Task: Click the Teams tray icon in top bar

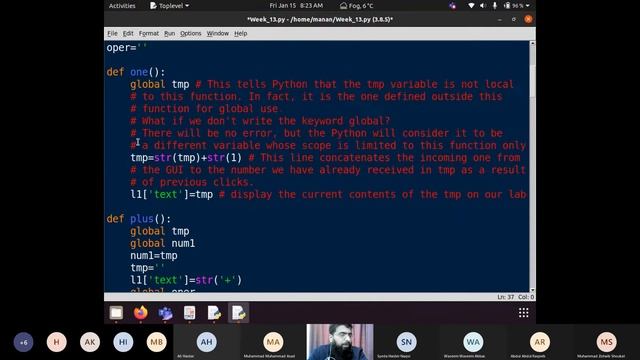Action: pos(452,6)
